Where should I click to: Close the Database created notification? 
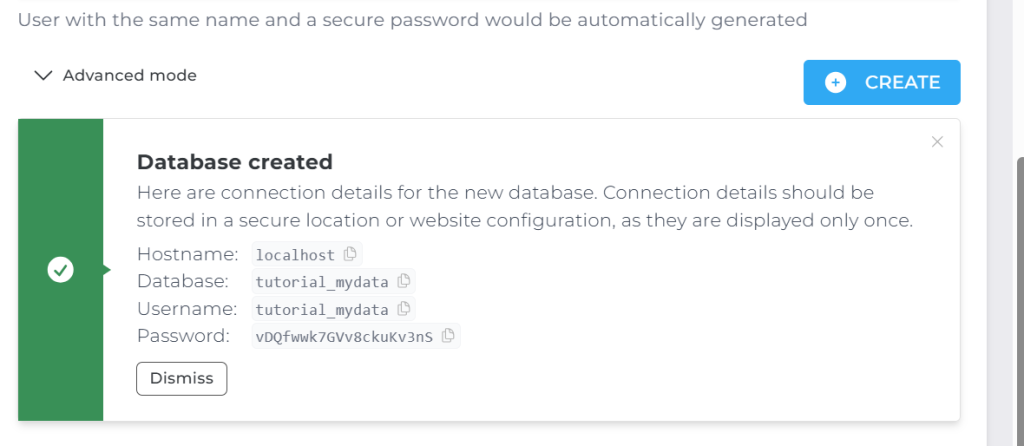pos(937,142)
